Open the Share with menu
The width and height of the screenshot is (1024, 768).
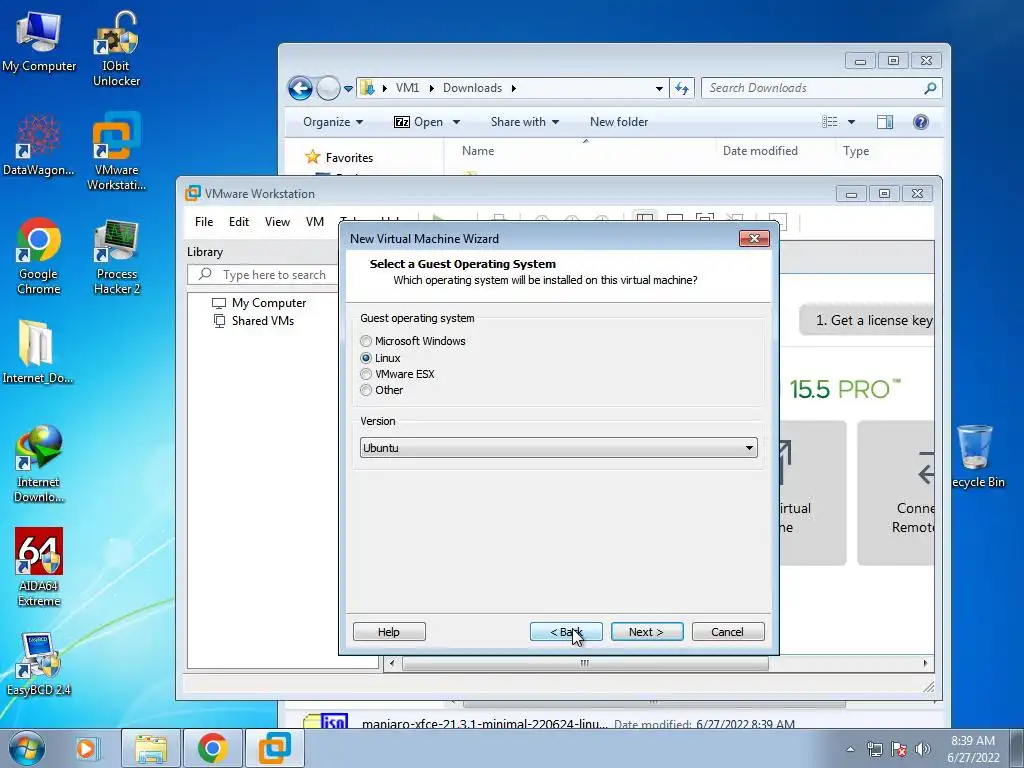[524, 122]
